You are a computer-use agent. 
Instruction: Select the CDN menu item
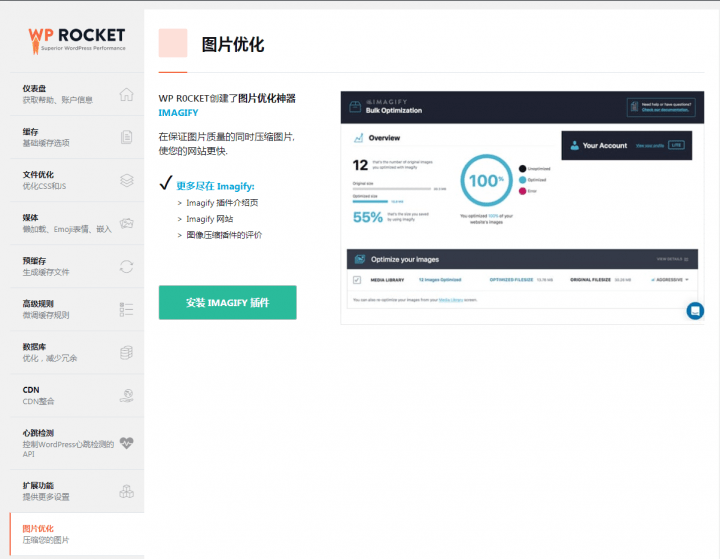77,395
